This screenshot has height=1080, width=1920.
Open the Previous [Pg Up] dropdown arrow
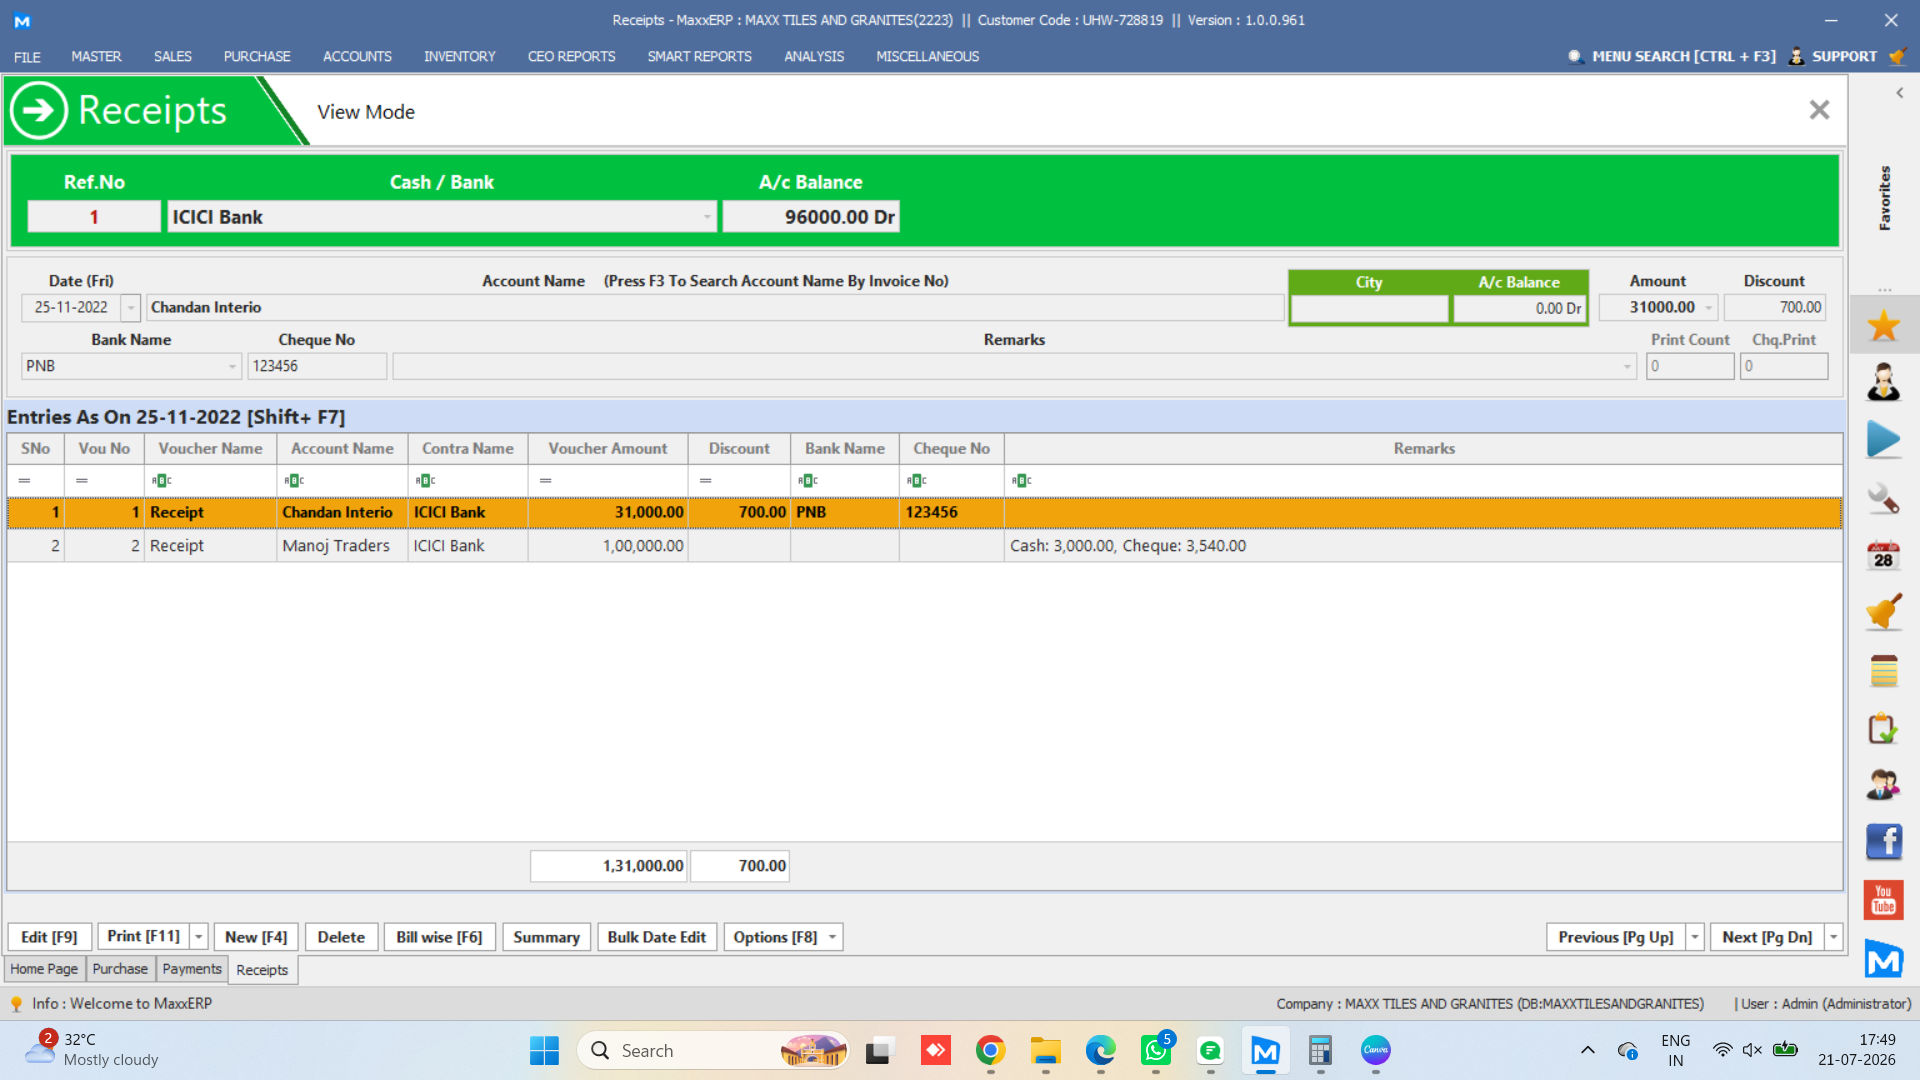tap(1695, 937)
